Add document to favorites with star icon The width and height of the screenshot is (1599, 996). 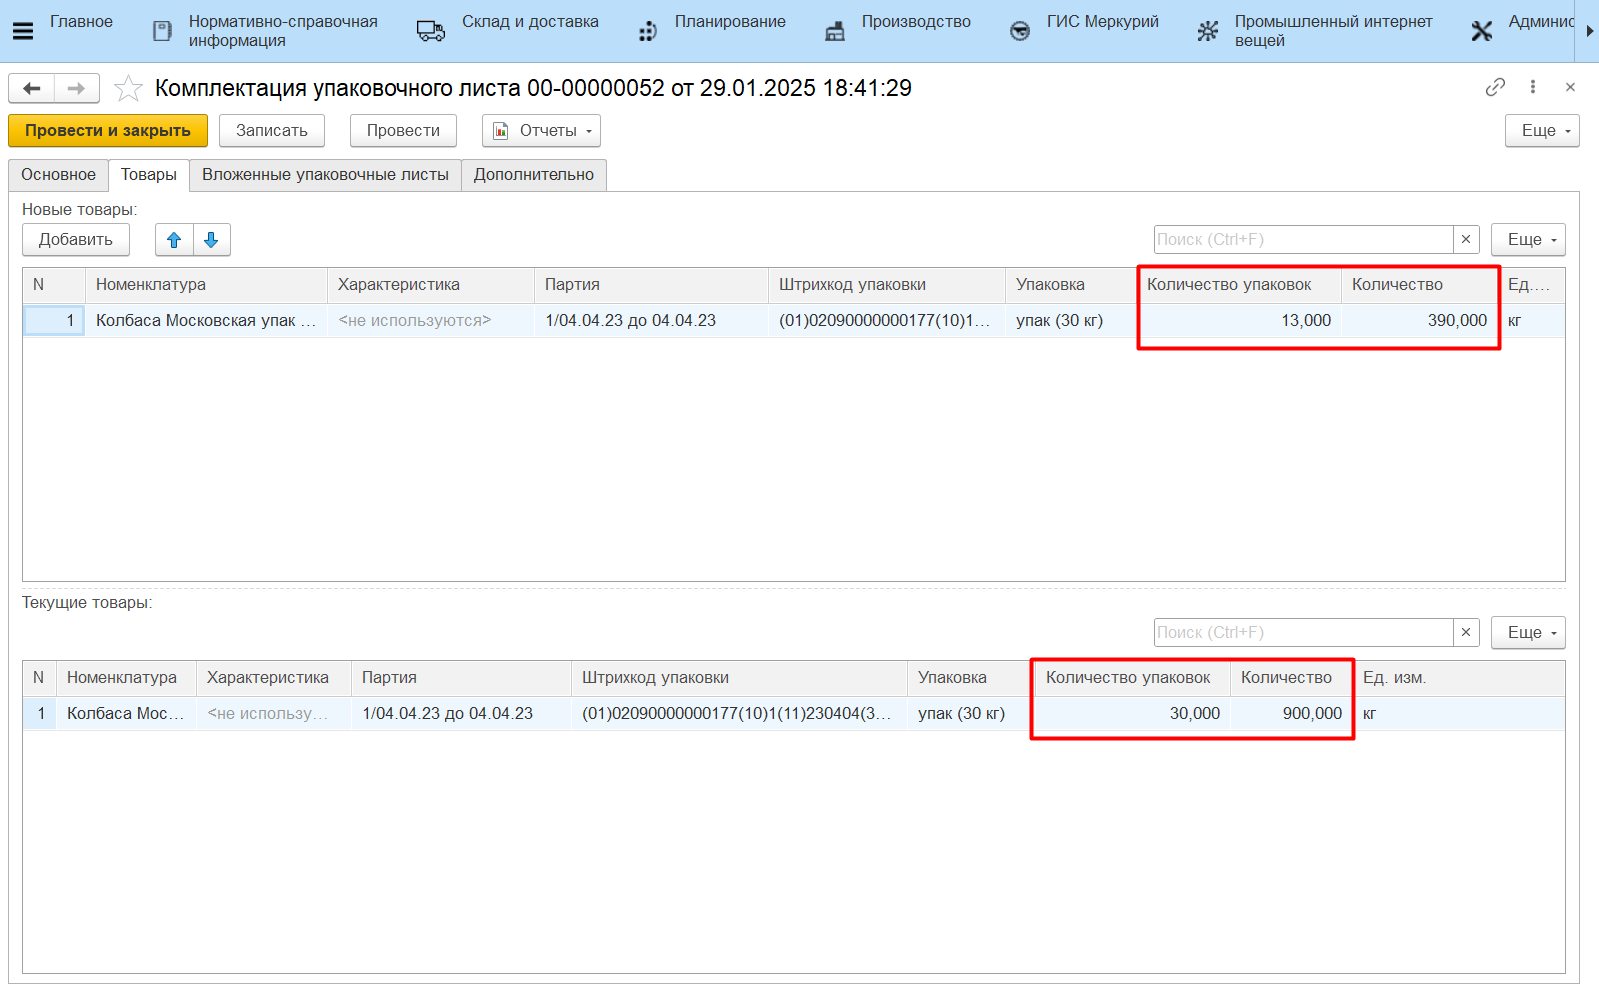[x=128, y=89]
